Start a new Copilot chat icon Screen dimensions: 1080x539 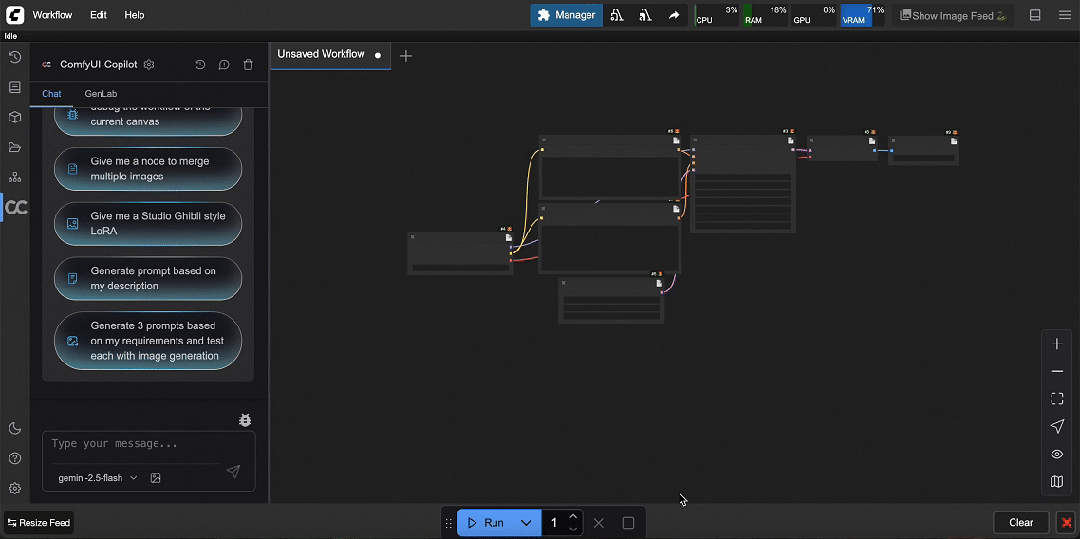click(224, 65)
